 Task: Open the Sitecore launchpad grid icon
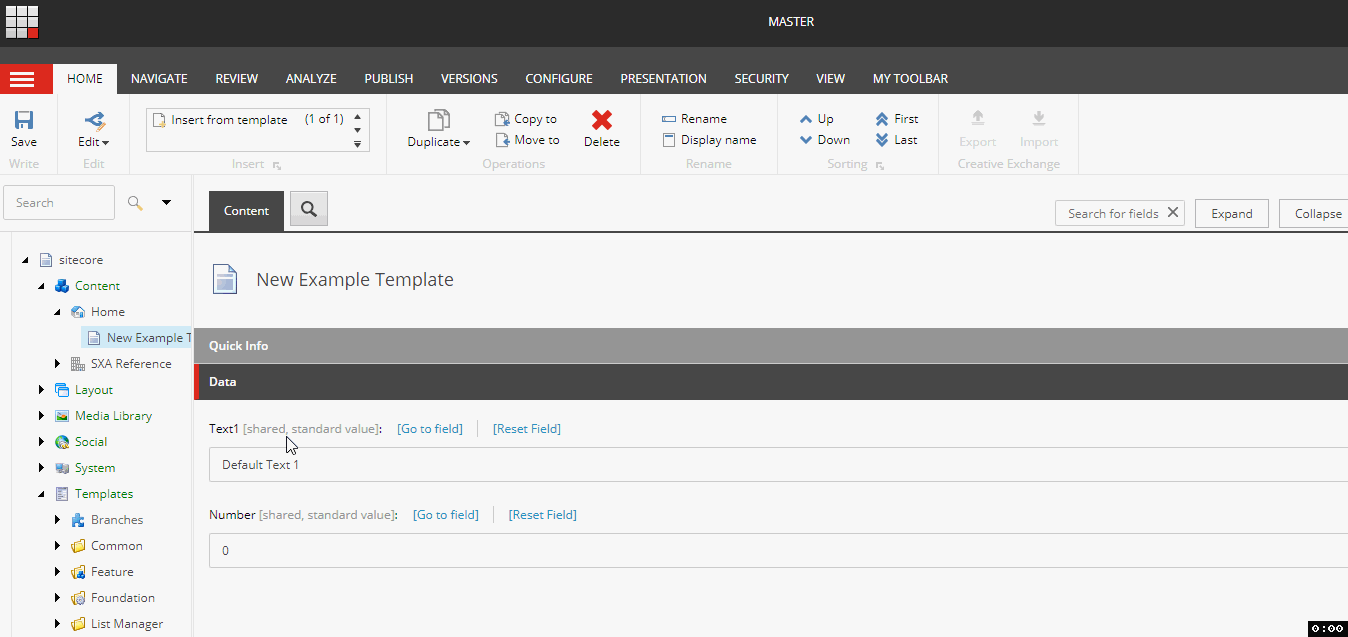point(22,21)
